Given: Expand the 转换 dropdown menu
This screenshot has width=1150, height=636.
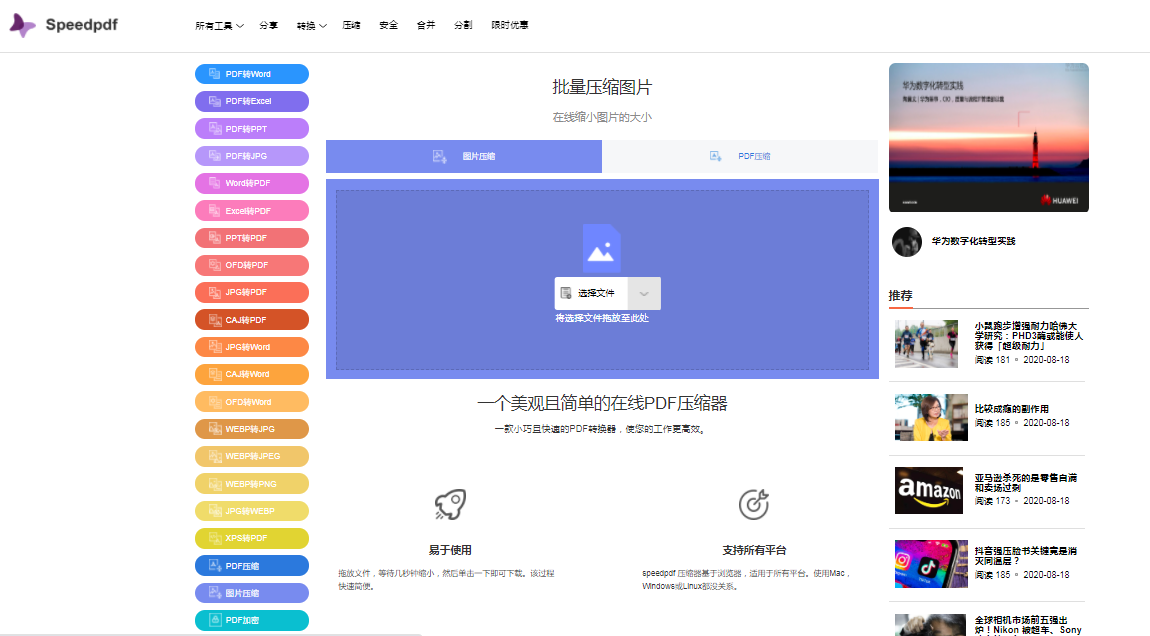Looking at the screenshot, I should [312, 26].
